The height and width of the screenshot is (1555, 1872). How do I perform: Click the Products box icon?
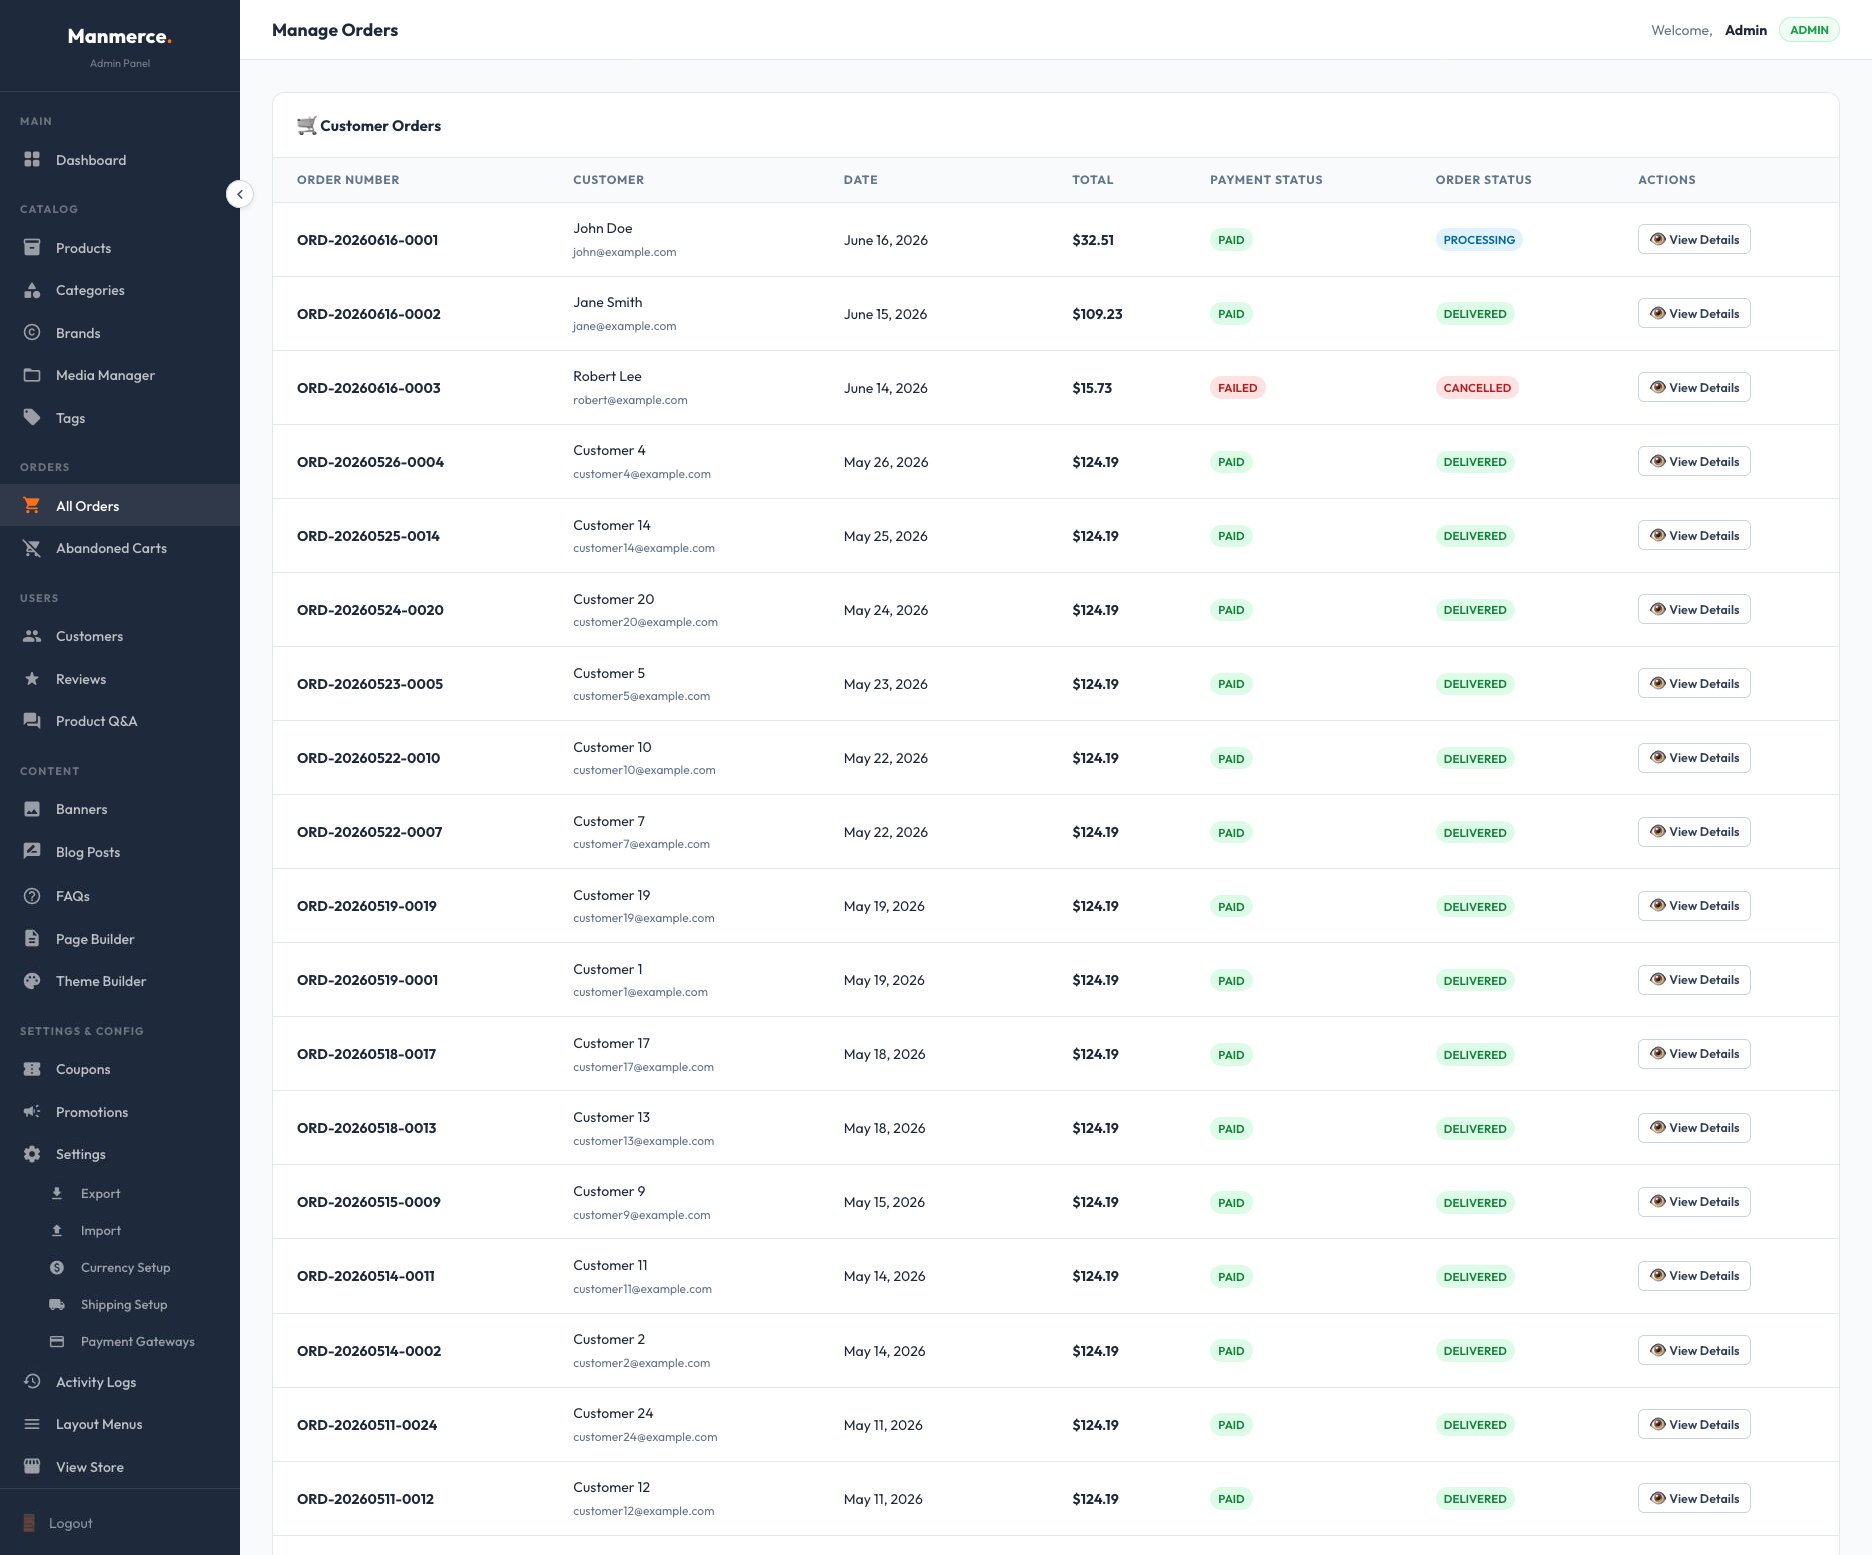tap(32, 247)
